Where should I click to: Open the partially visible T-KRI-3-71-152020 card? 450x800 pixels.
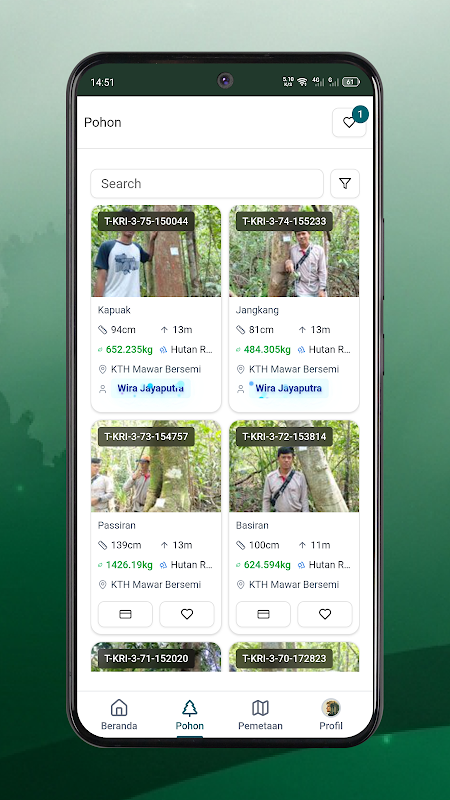[156, 657]
